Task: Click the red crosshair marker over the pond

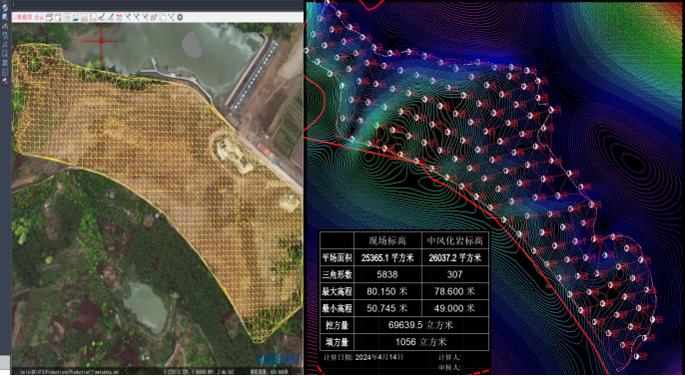Action: pos(101,41)
